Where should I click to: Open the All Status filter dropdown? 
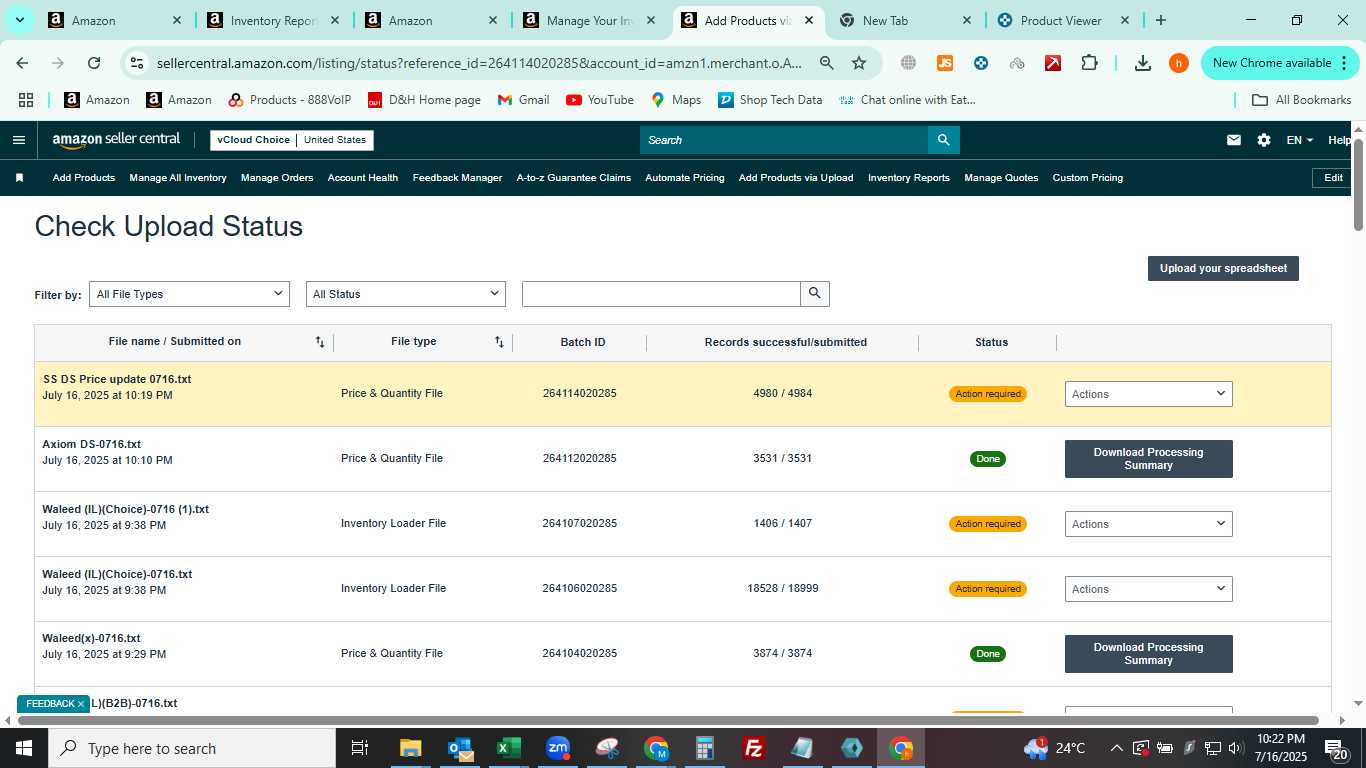click(406, 294)
